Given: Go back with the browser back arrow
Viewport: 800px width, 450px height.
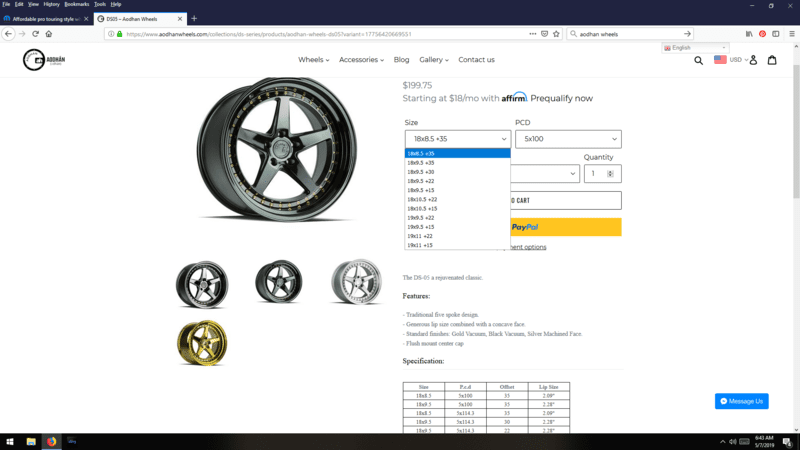Looking at the screenshot, I should tap(8, 34).
